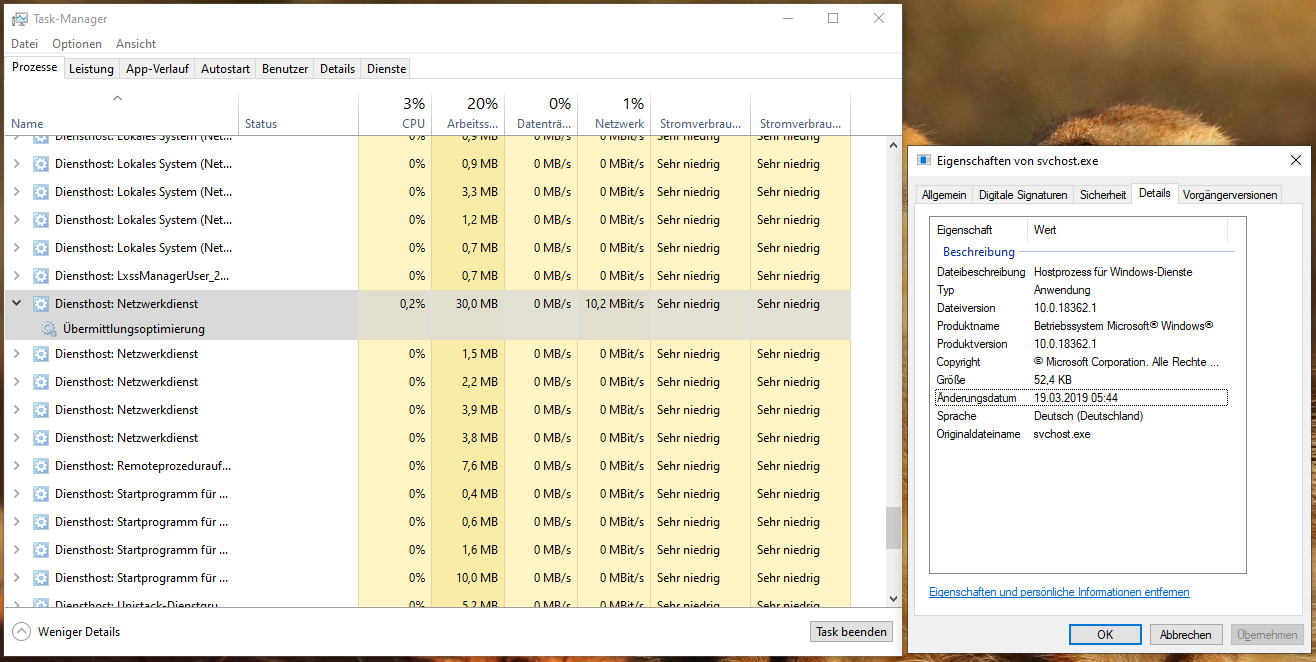
Task: Click the 10,2 MBit/s network value
Action: 615,304
